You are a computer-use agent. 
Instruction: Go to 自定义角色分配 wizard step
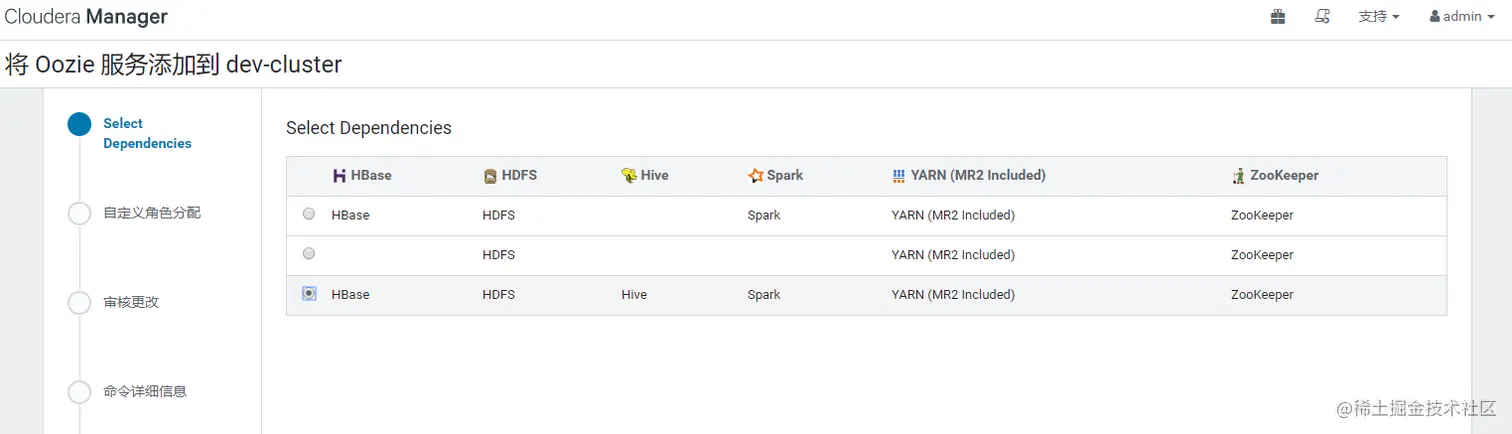pos(152,213)
